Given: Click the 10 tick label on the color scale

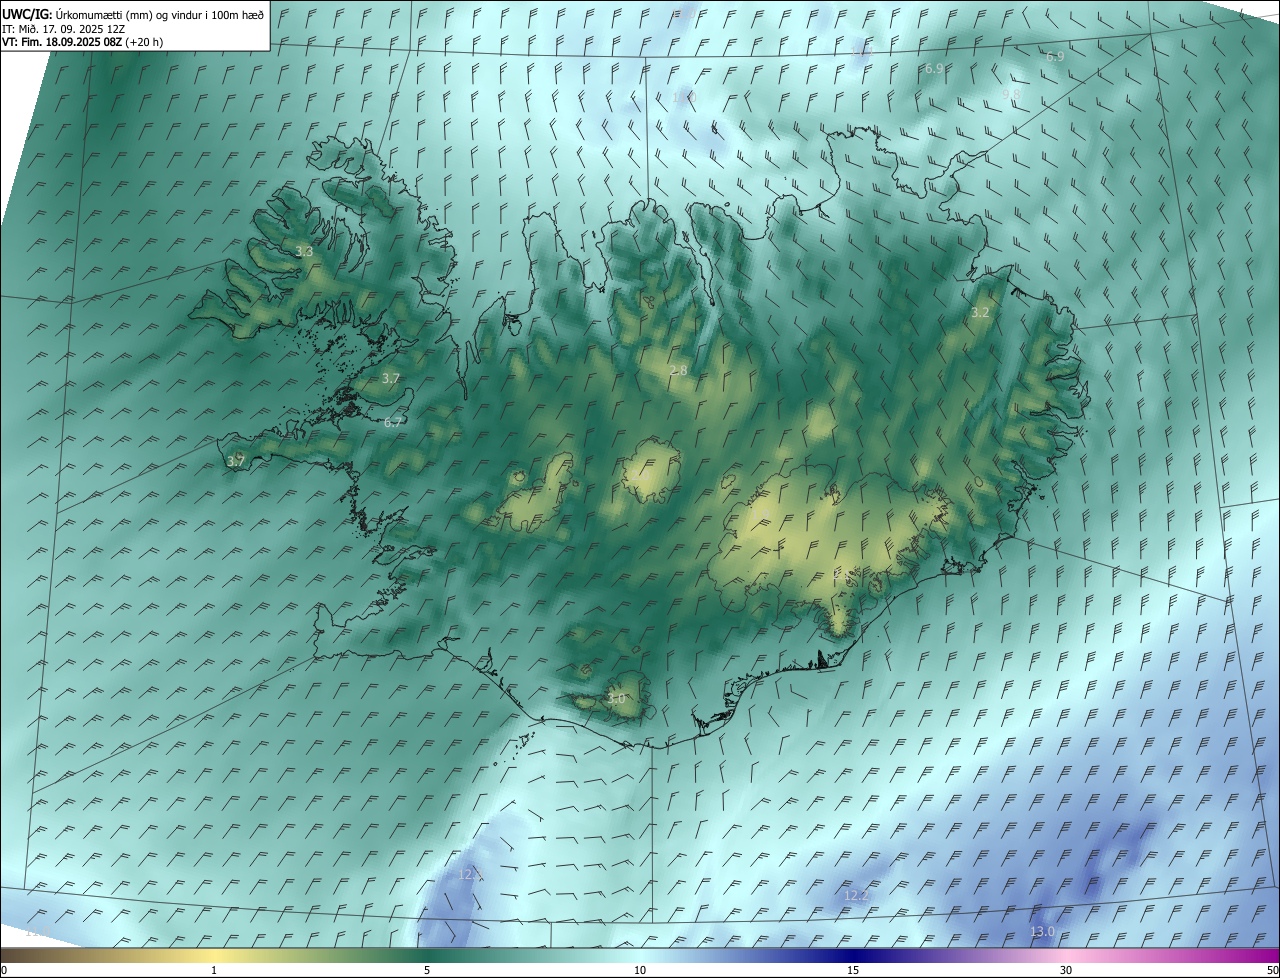Looking at the screenshot, I should (x=640, y=970).
